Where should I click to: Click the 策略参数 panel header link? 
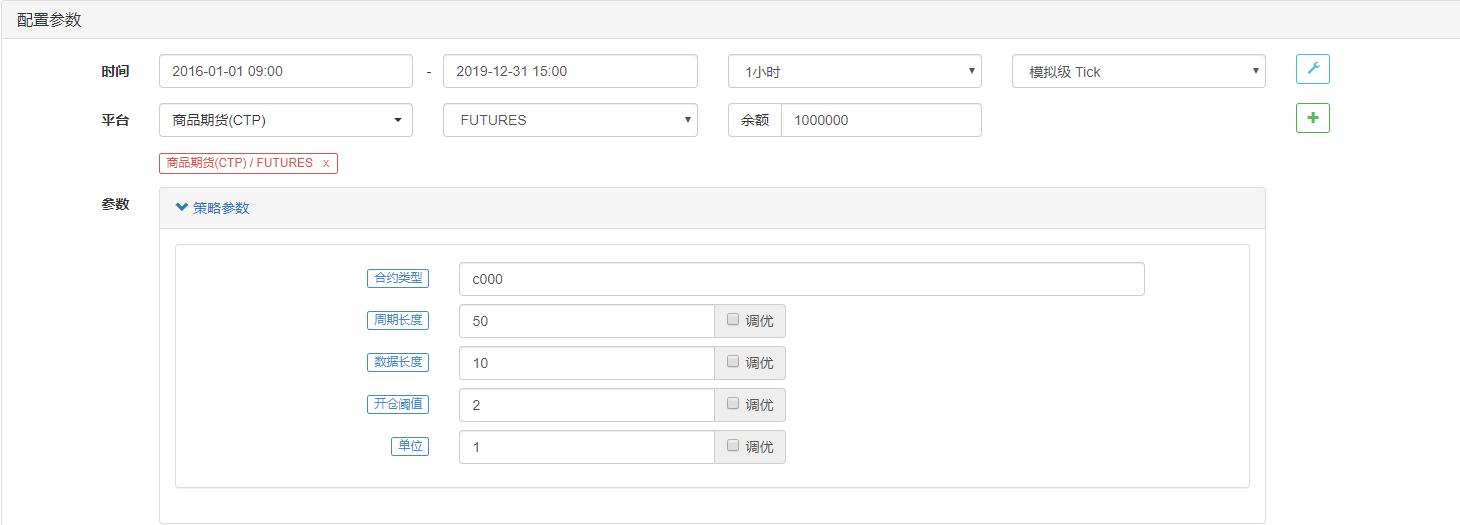coord(221,208)
